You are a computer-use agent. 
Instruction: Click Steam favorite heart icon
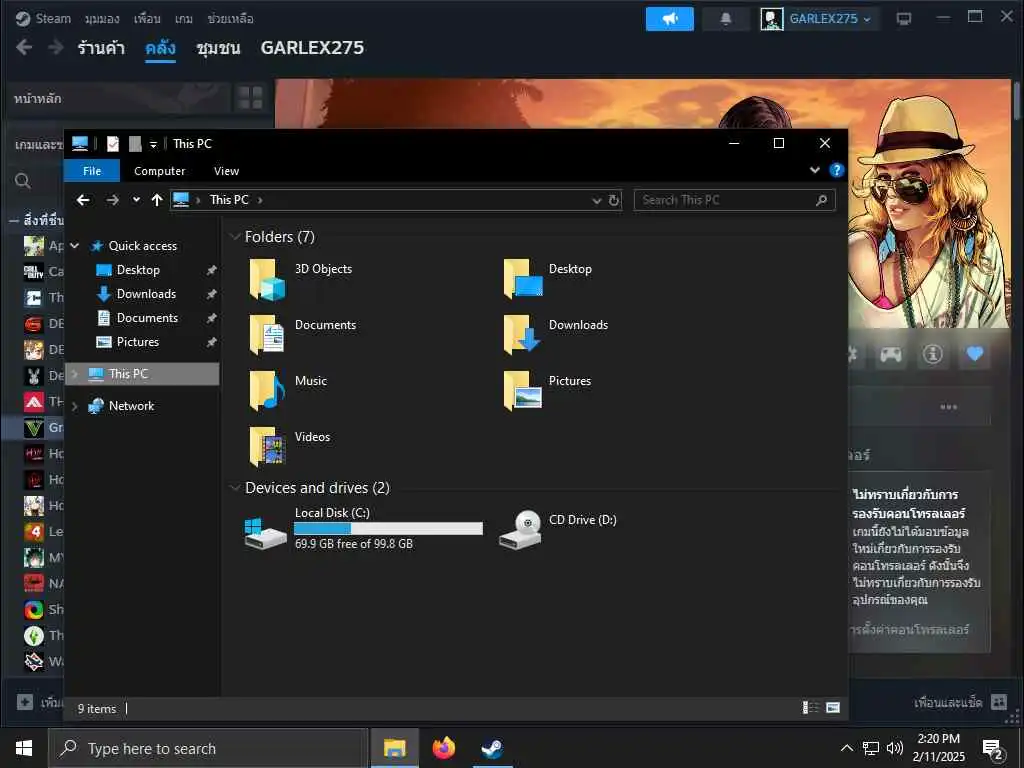point(974,354)
